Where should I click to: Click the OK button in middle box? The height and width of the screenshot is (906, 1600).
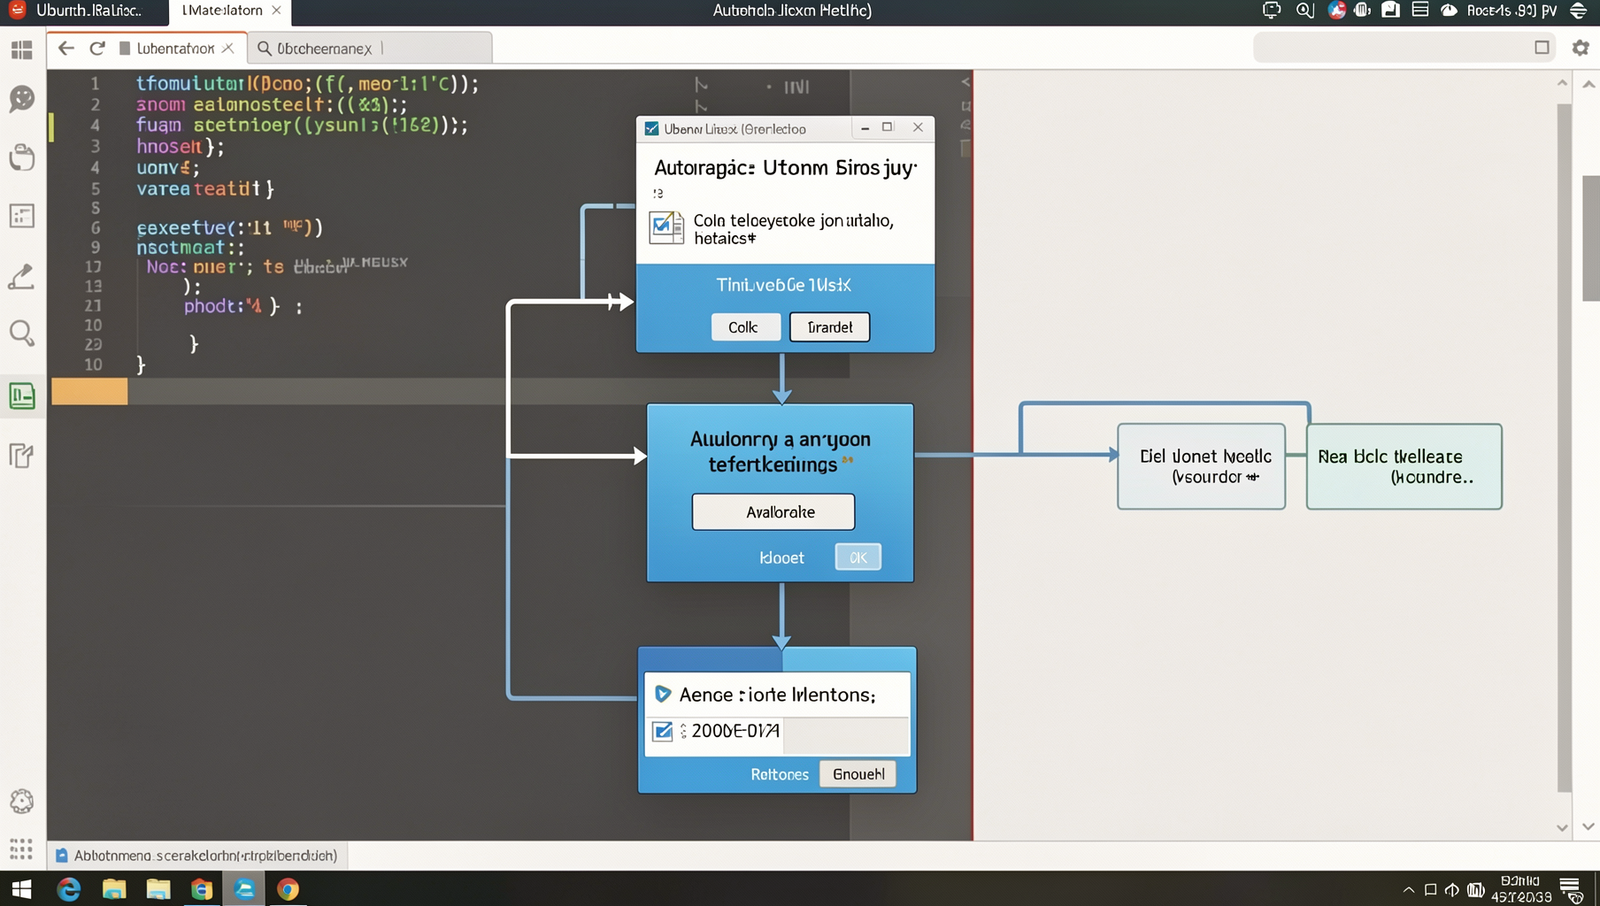click(x=858, y=557)
